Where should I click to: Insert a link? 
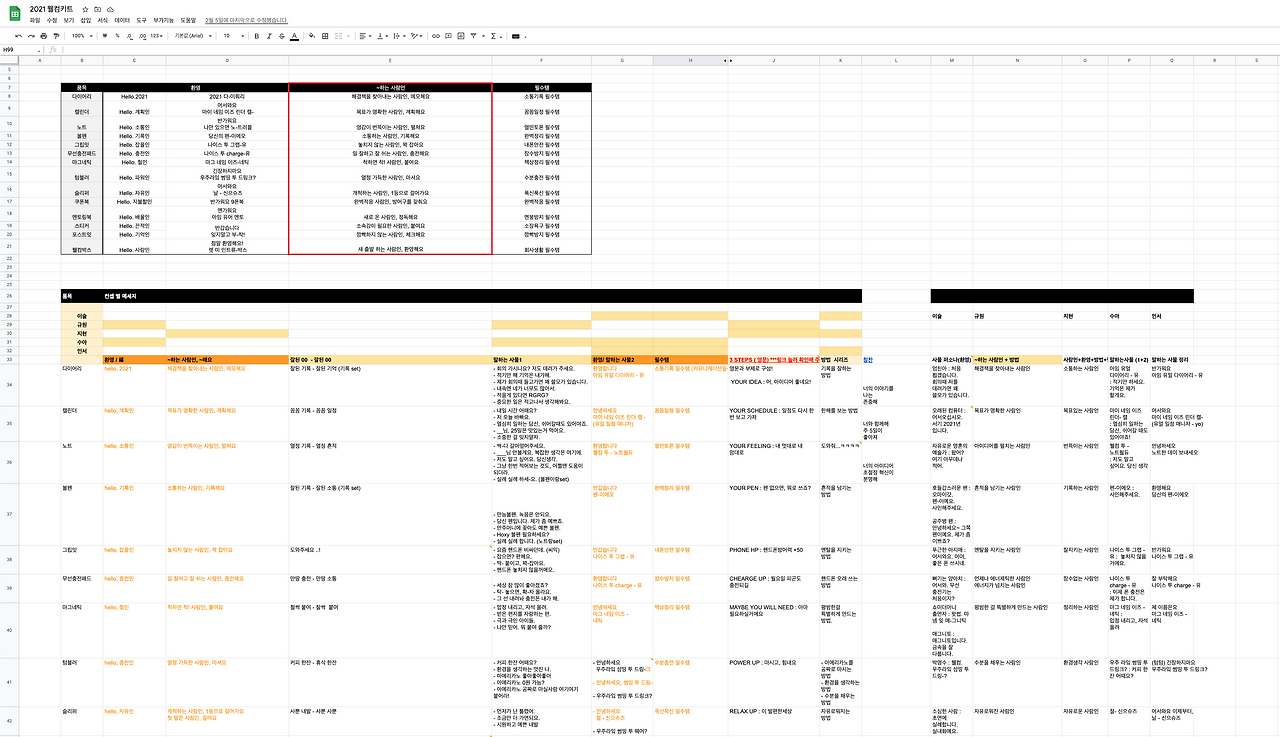click(x=436, y=36)
